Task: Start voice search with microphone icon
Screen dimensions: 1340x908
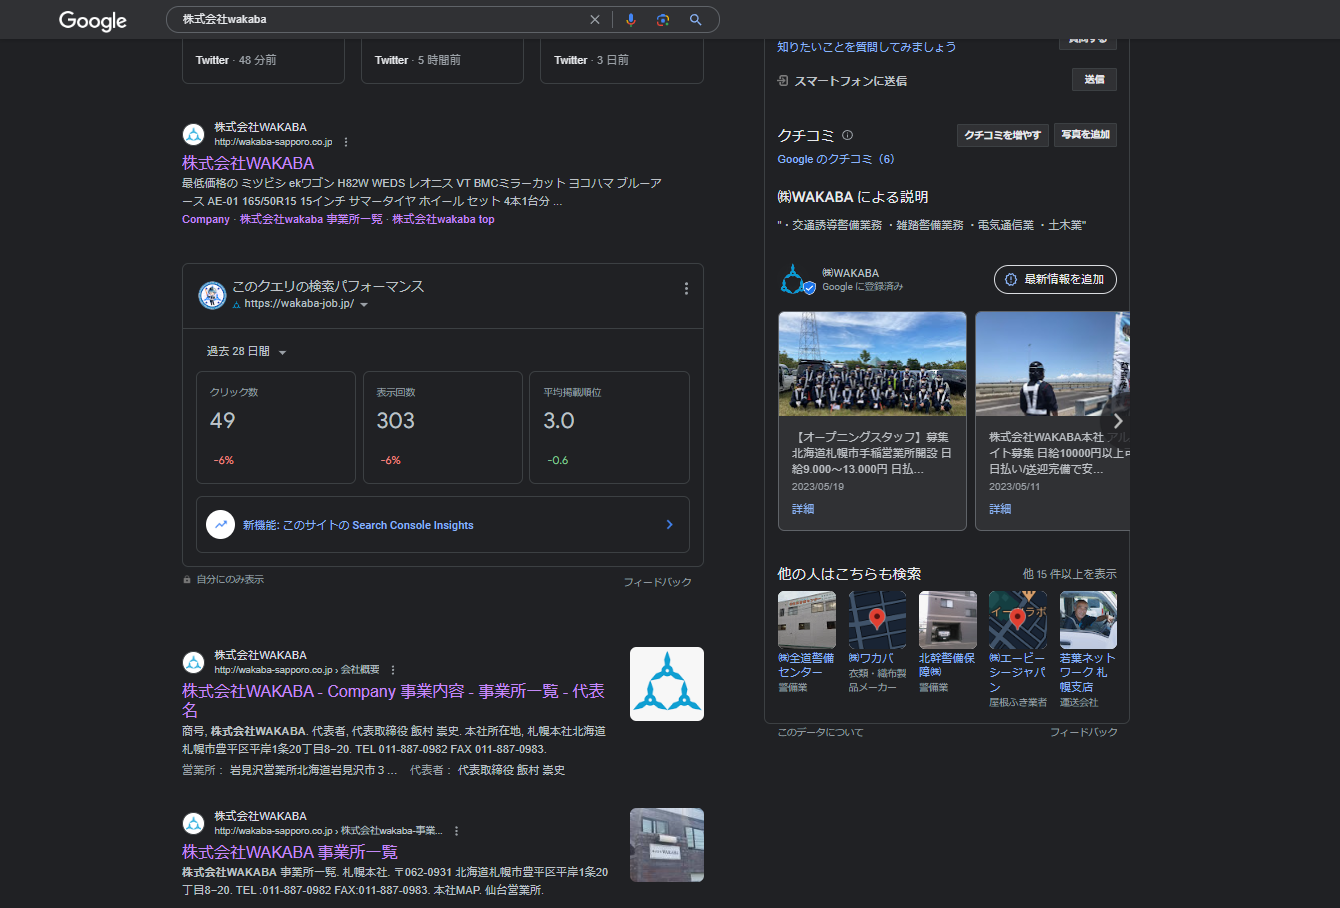Action: point(631,20)
